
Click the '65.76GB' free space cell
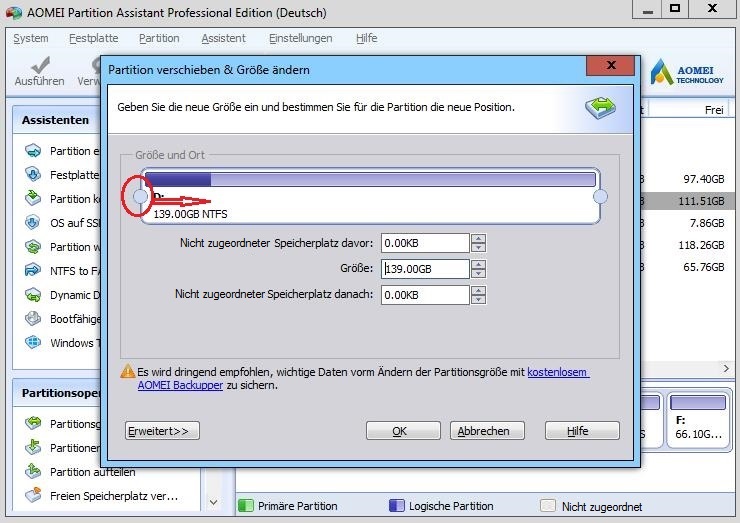(704, 267)
